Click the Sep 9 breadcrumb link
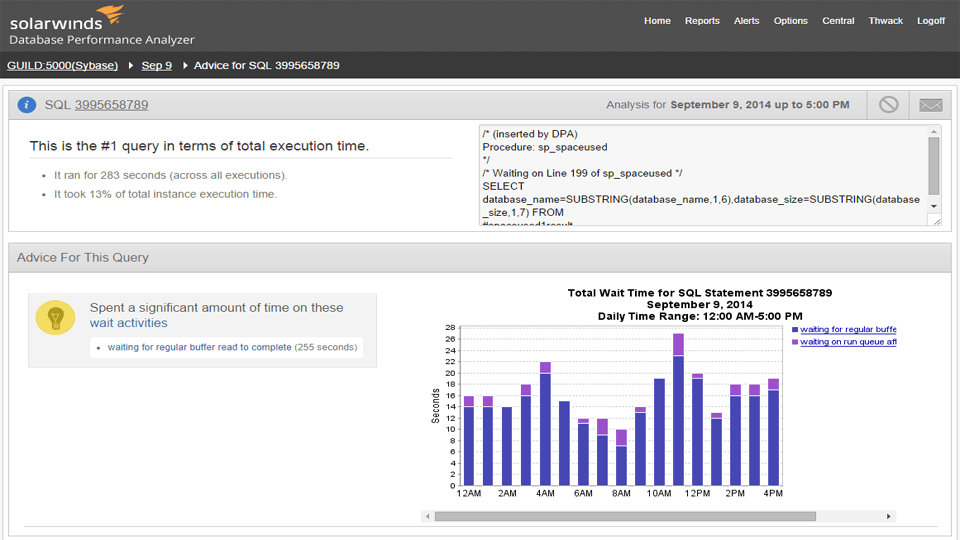 [157, 66]
